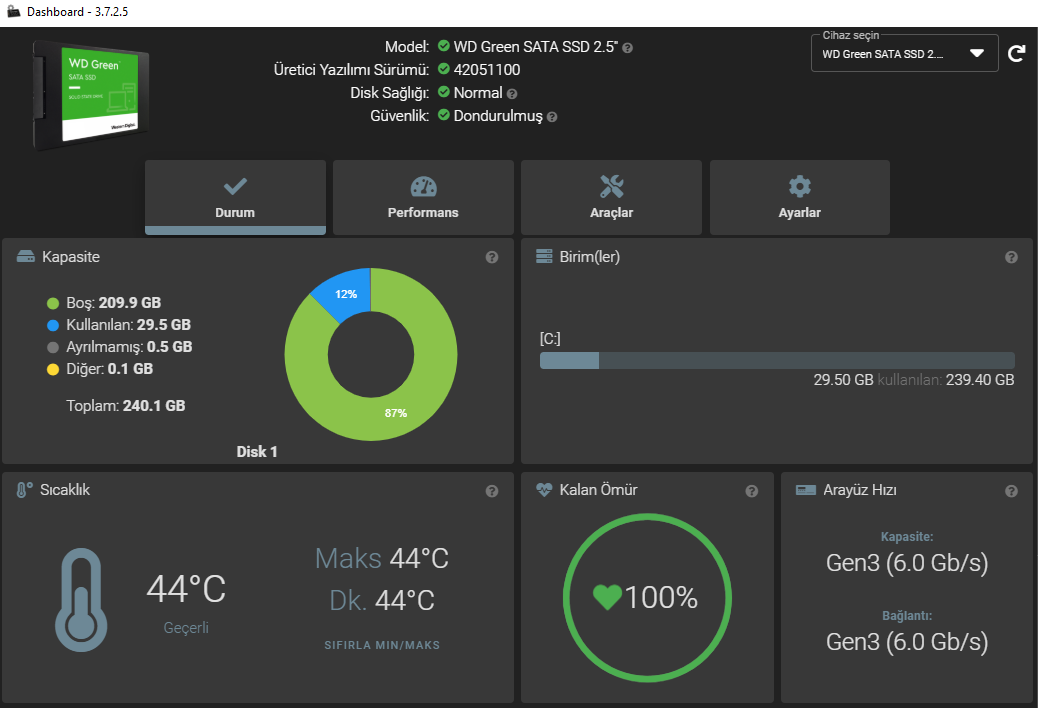Click the yellow Diğer legend dot

pyautogui.click(x=53, y=369)
